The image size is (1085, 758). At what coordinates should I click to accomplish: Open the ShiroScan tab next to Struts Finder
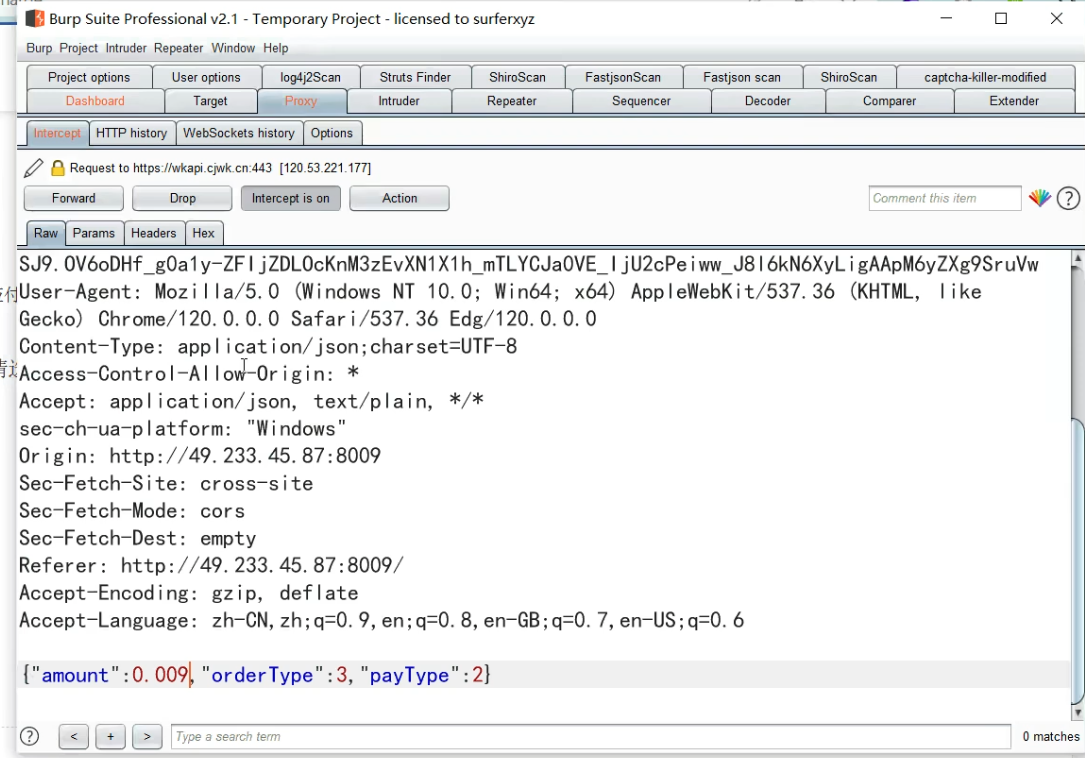coord(518,77)
